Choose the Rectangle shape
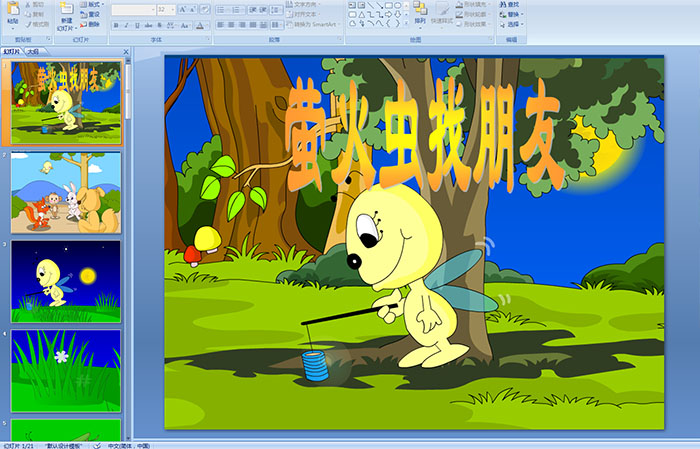Image resolution: width=700 pixels, height=449 pixels. coord(389,5)
